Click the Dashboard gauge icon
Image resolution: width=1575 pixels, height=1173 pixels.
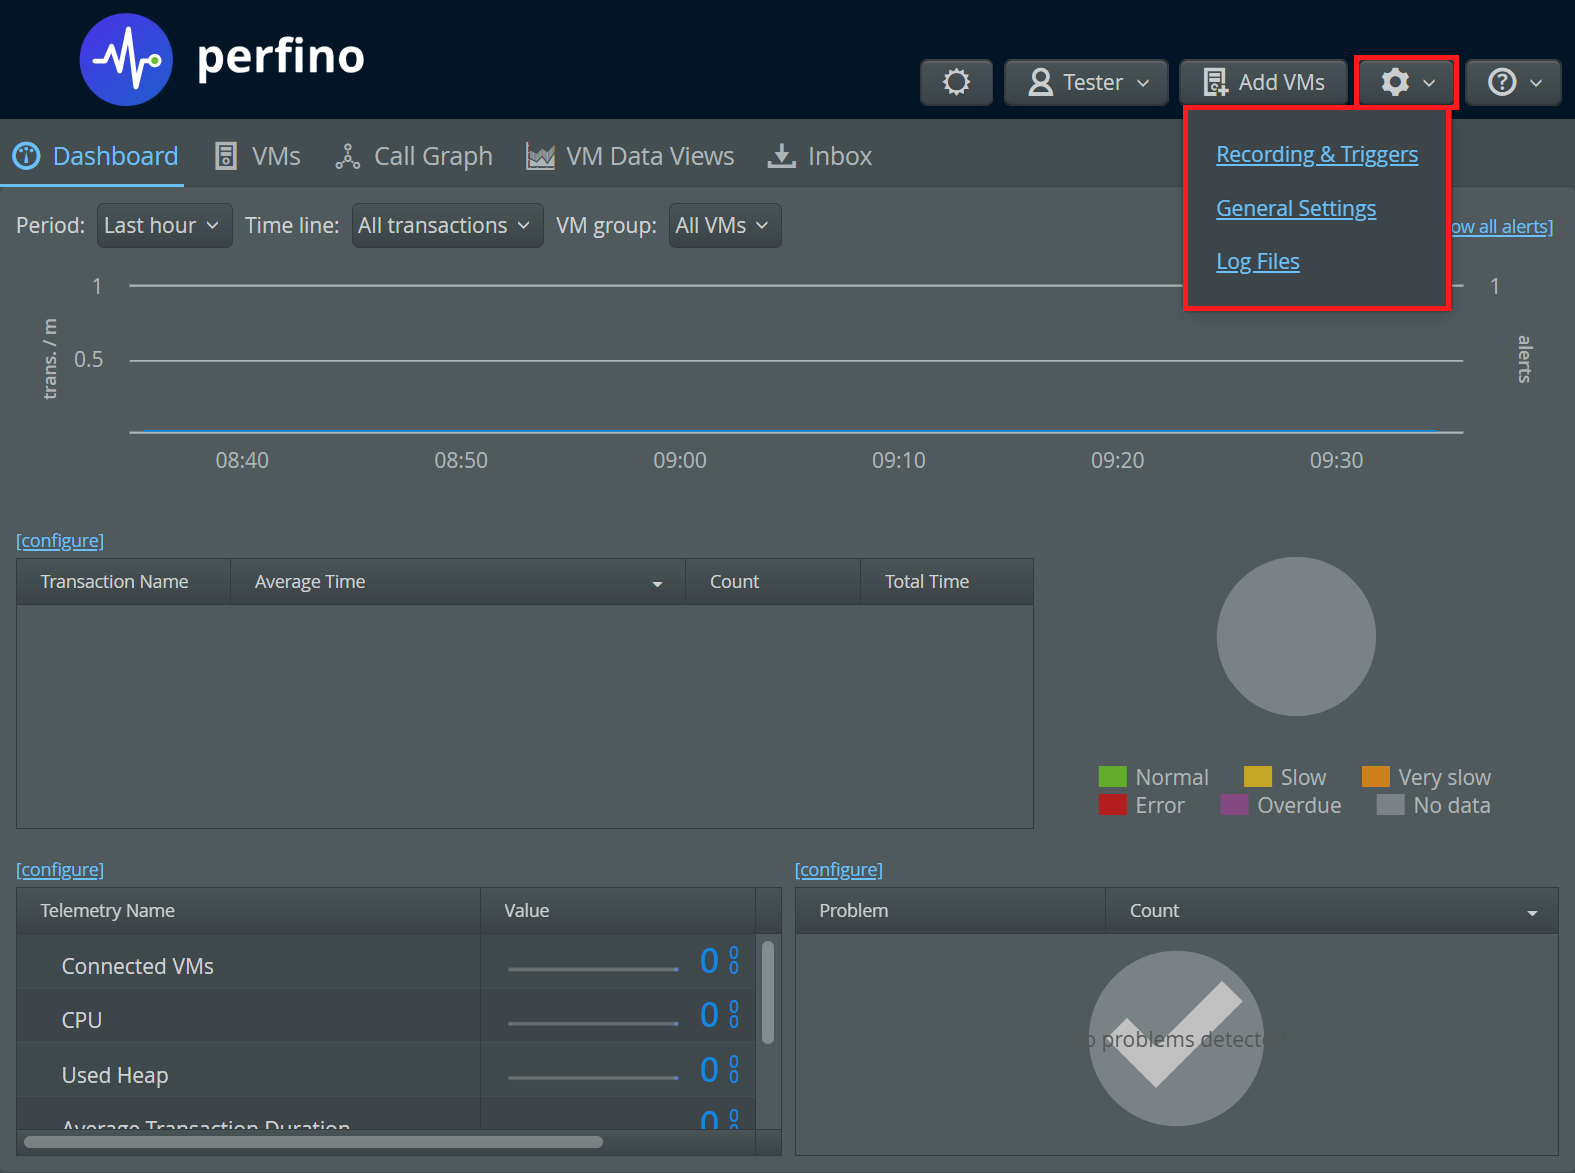(x=26, y=156)
